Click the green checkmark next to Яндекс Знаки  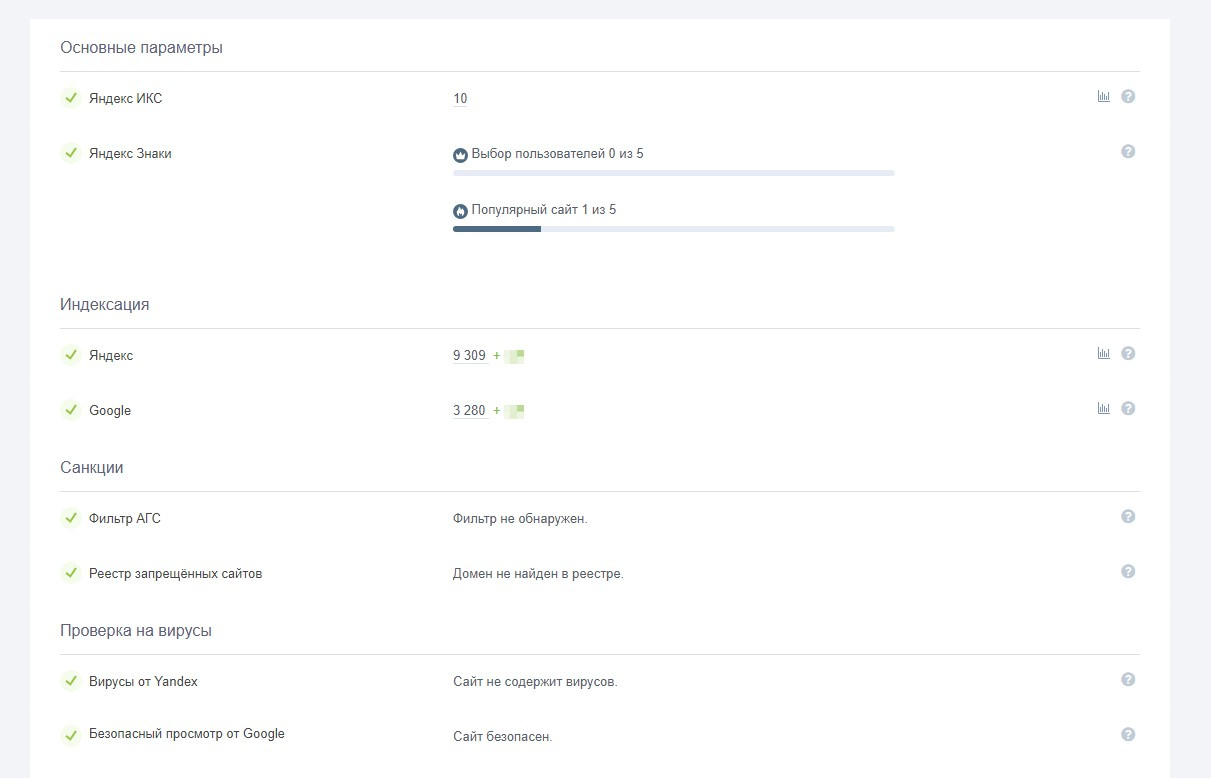[71, 153]
